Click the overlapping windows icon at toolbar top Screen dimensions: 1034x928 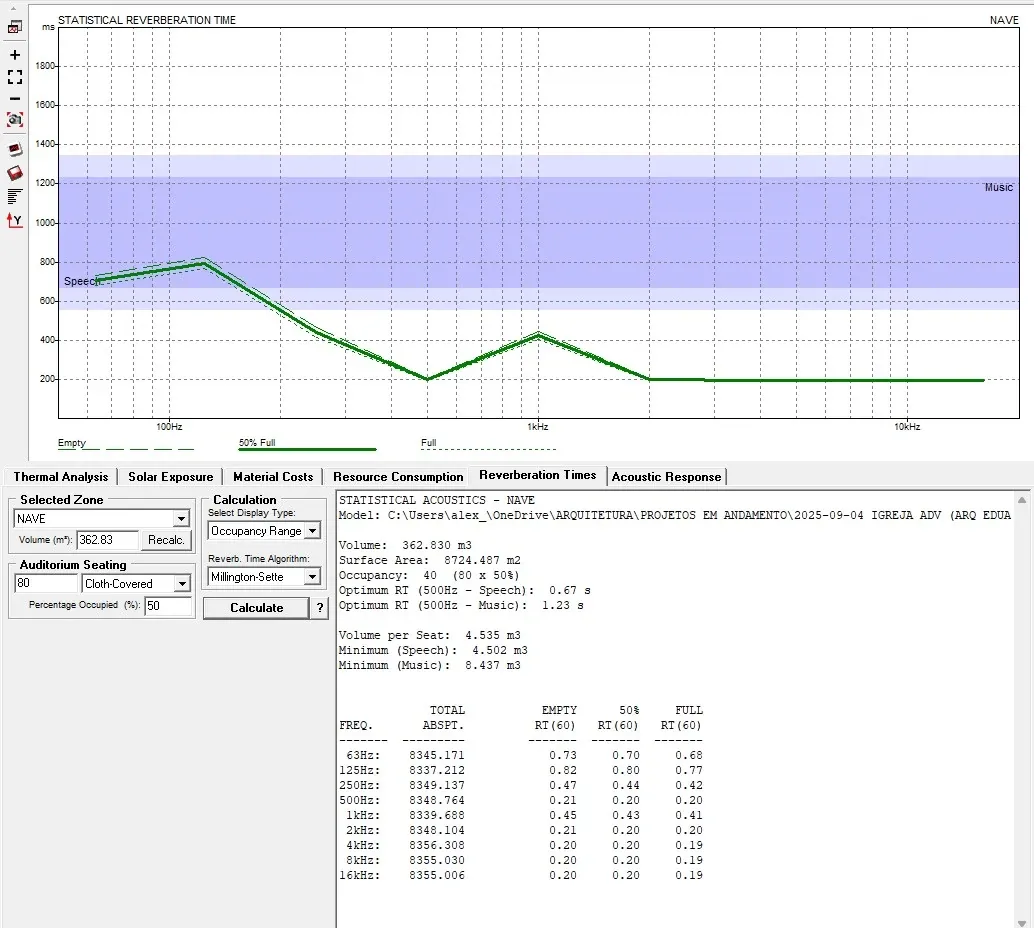15,27
